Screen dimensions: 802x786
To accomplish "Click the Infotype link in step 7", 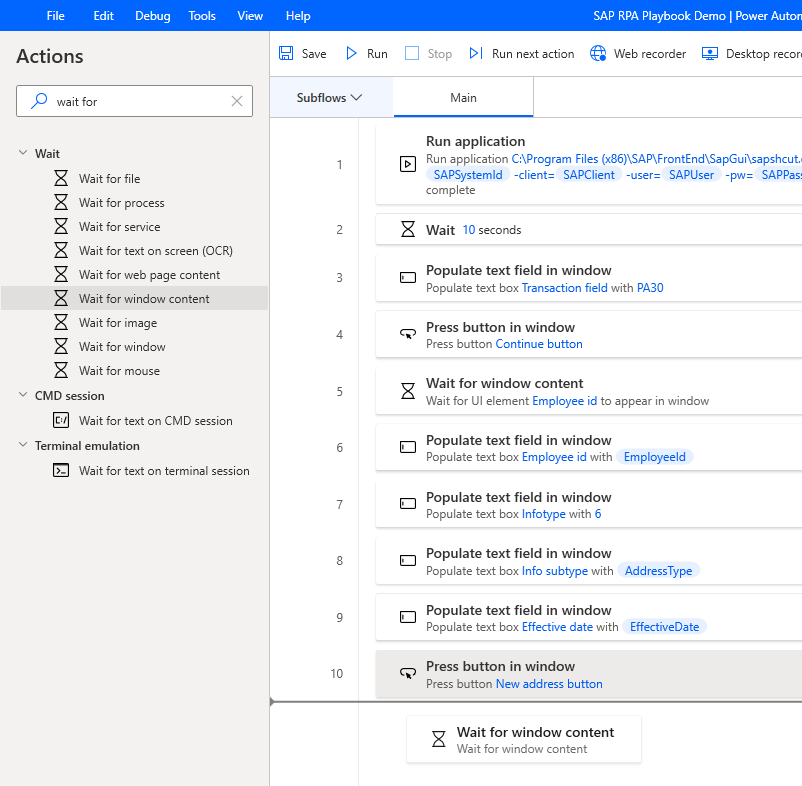I will (544, 514).
